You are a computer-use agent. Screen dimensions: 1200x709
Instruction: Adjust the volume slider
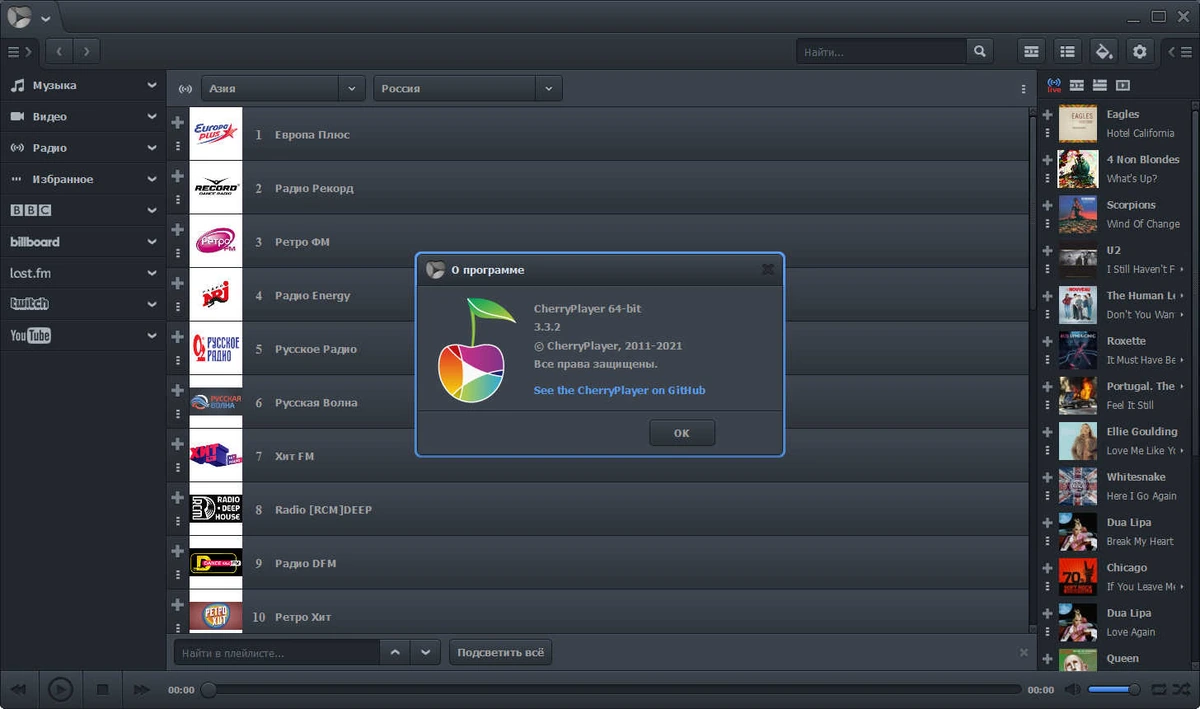(1114, 689)
